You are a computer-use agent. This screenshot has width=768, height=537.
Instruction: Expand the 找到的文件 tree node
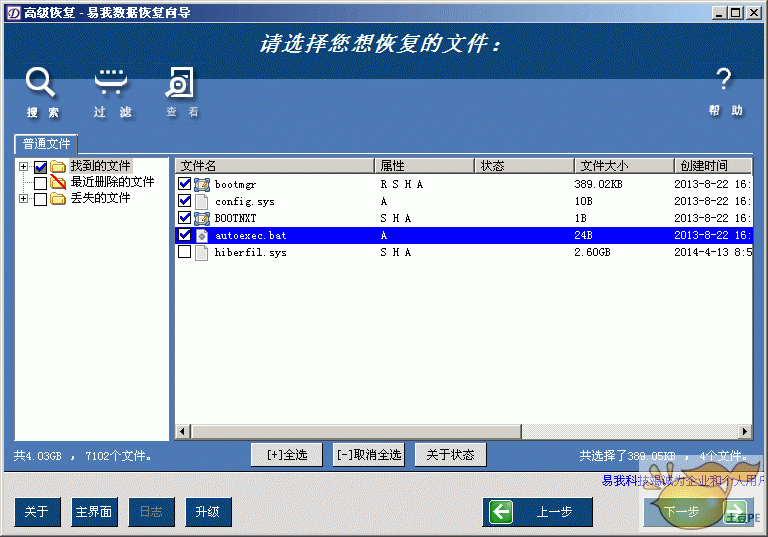pos(23,167)
